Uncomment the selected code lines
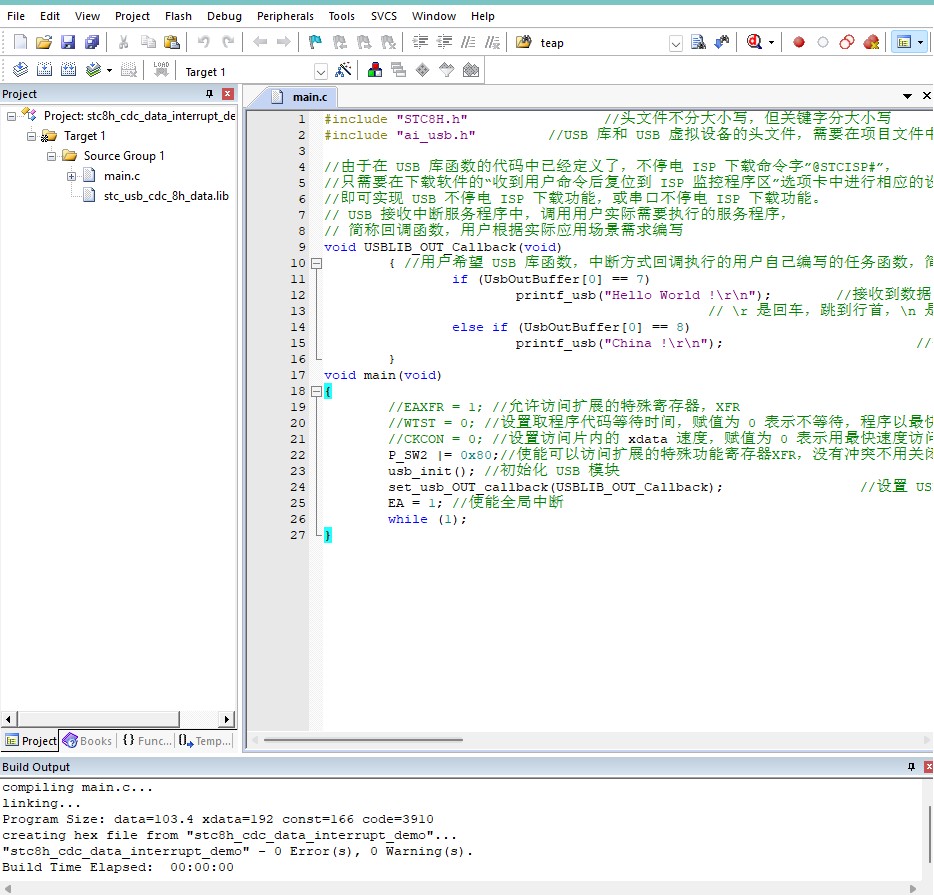This screenshot has width=934, height=895. pos(493,42)
